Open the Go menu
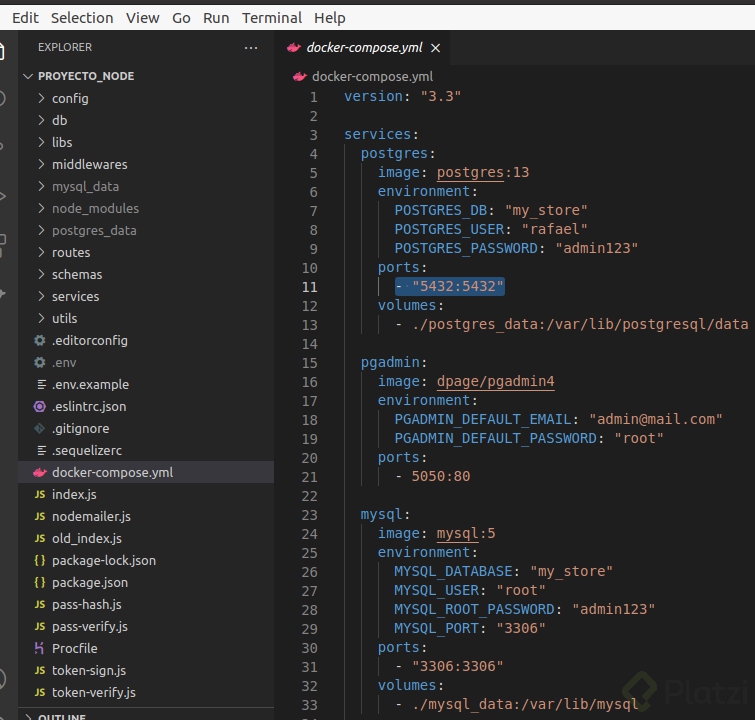The image size is (755, 720). (x=181, y=18)
